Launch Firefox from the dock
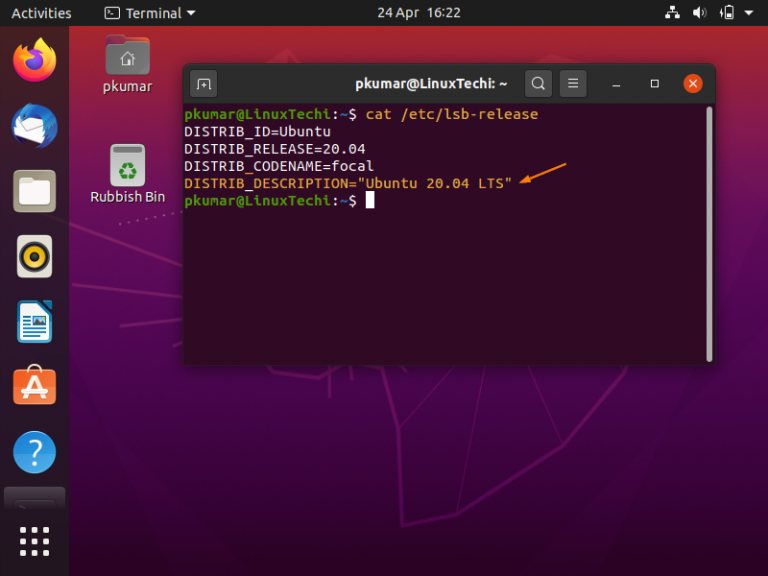The height and width of the screenshot is (576, 768). point(34,61)
